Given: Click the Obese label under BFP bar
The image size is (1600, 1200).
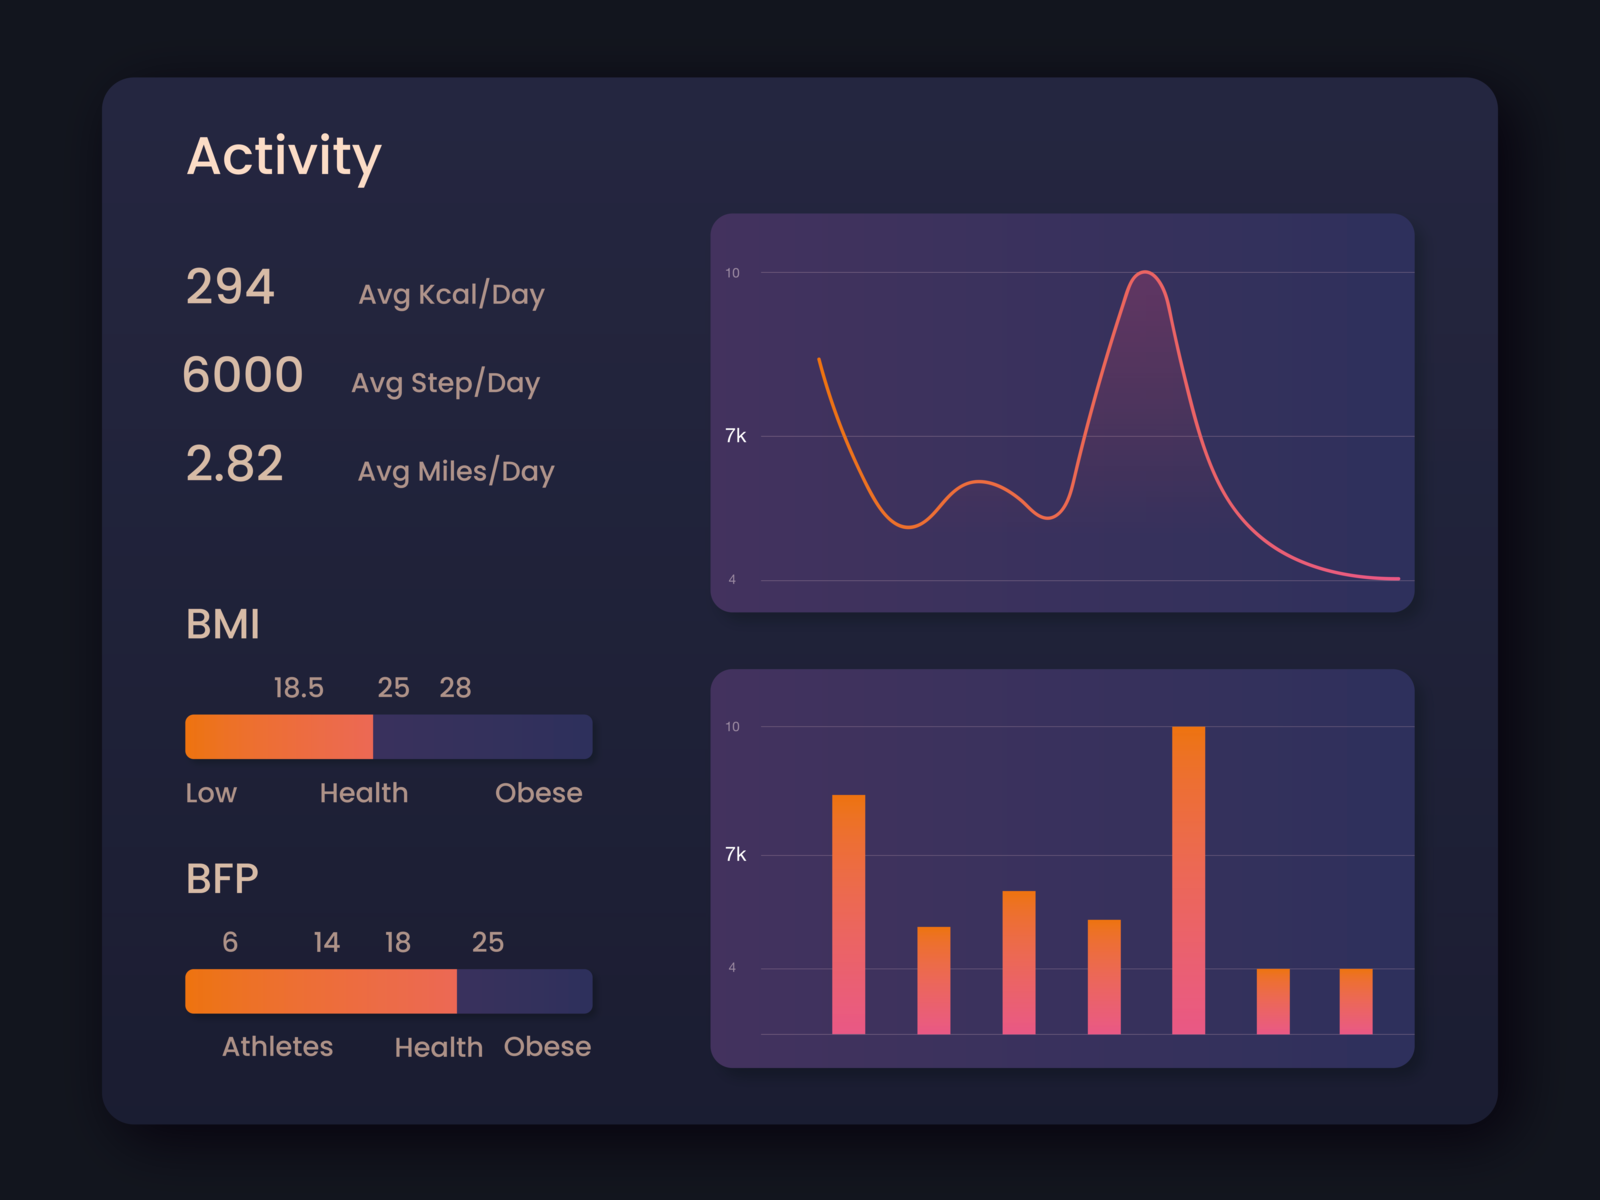Looking at the screenshot, I should [547, 1047].
